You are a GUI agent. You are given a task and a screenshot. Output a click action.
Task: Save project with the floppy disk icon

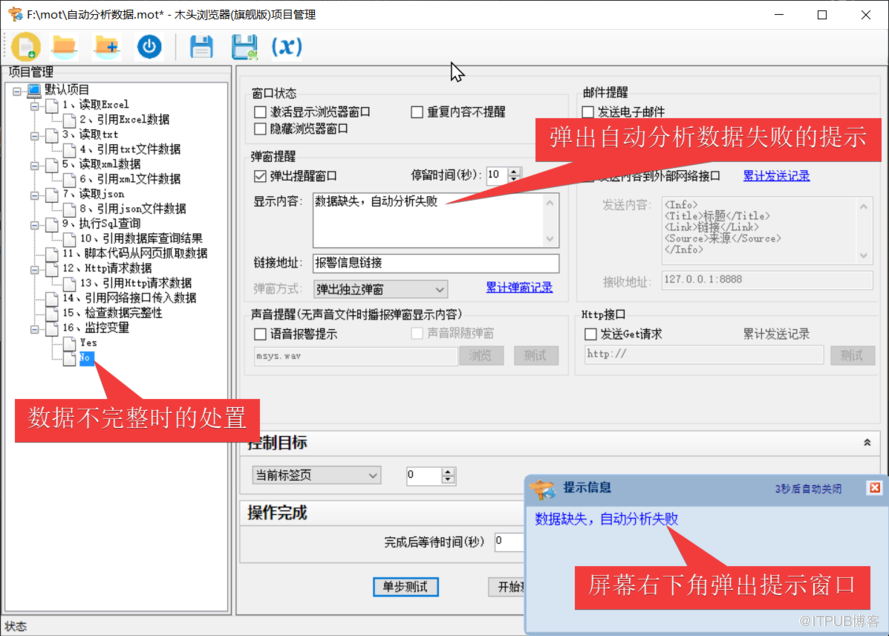[201, 46]
